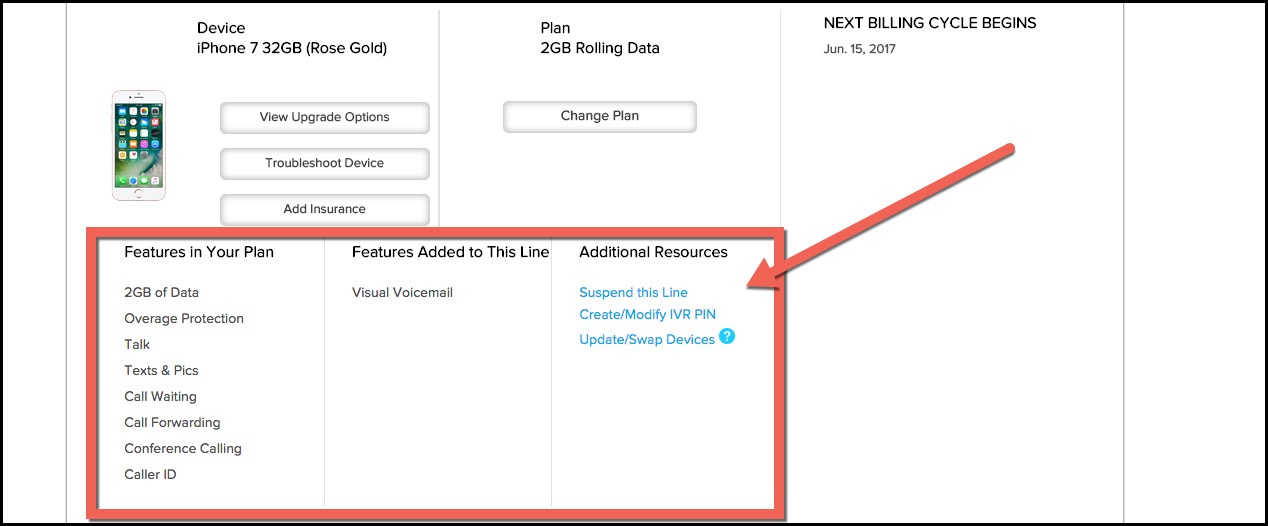This screenshot has width=1268, height=526.
Task: Select the 2GB of Data feature
Action: [161, 293]
